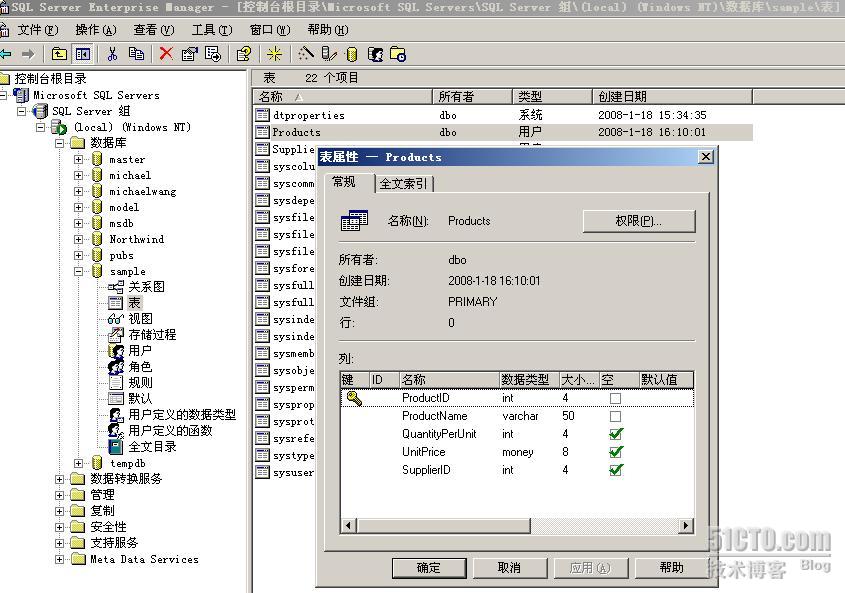Image resolution: width=845 pixels, height=593 pixels.
Task: Click the New database cylinder toolbar icon
Action: tap(352, 54)
